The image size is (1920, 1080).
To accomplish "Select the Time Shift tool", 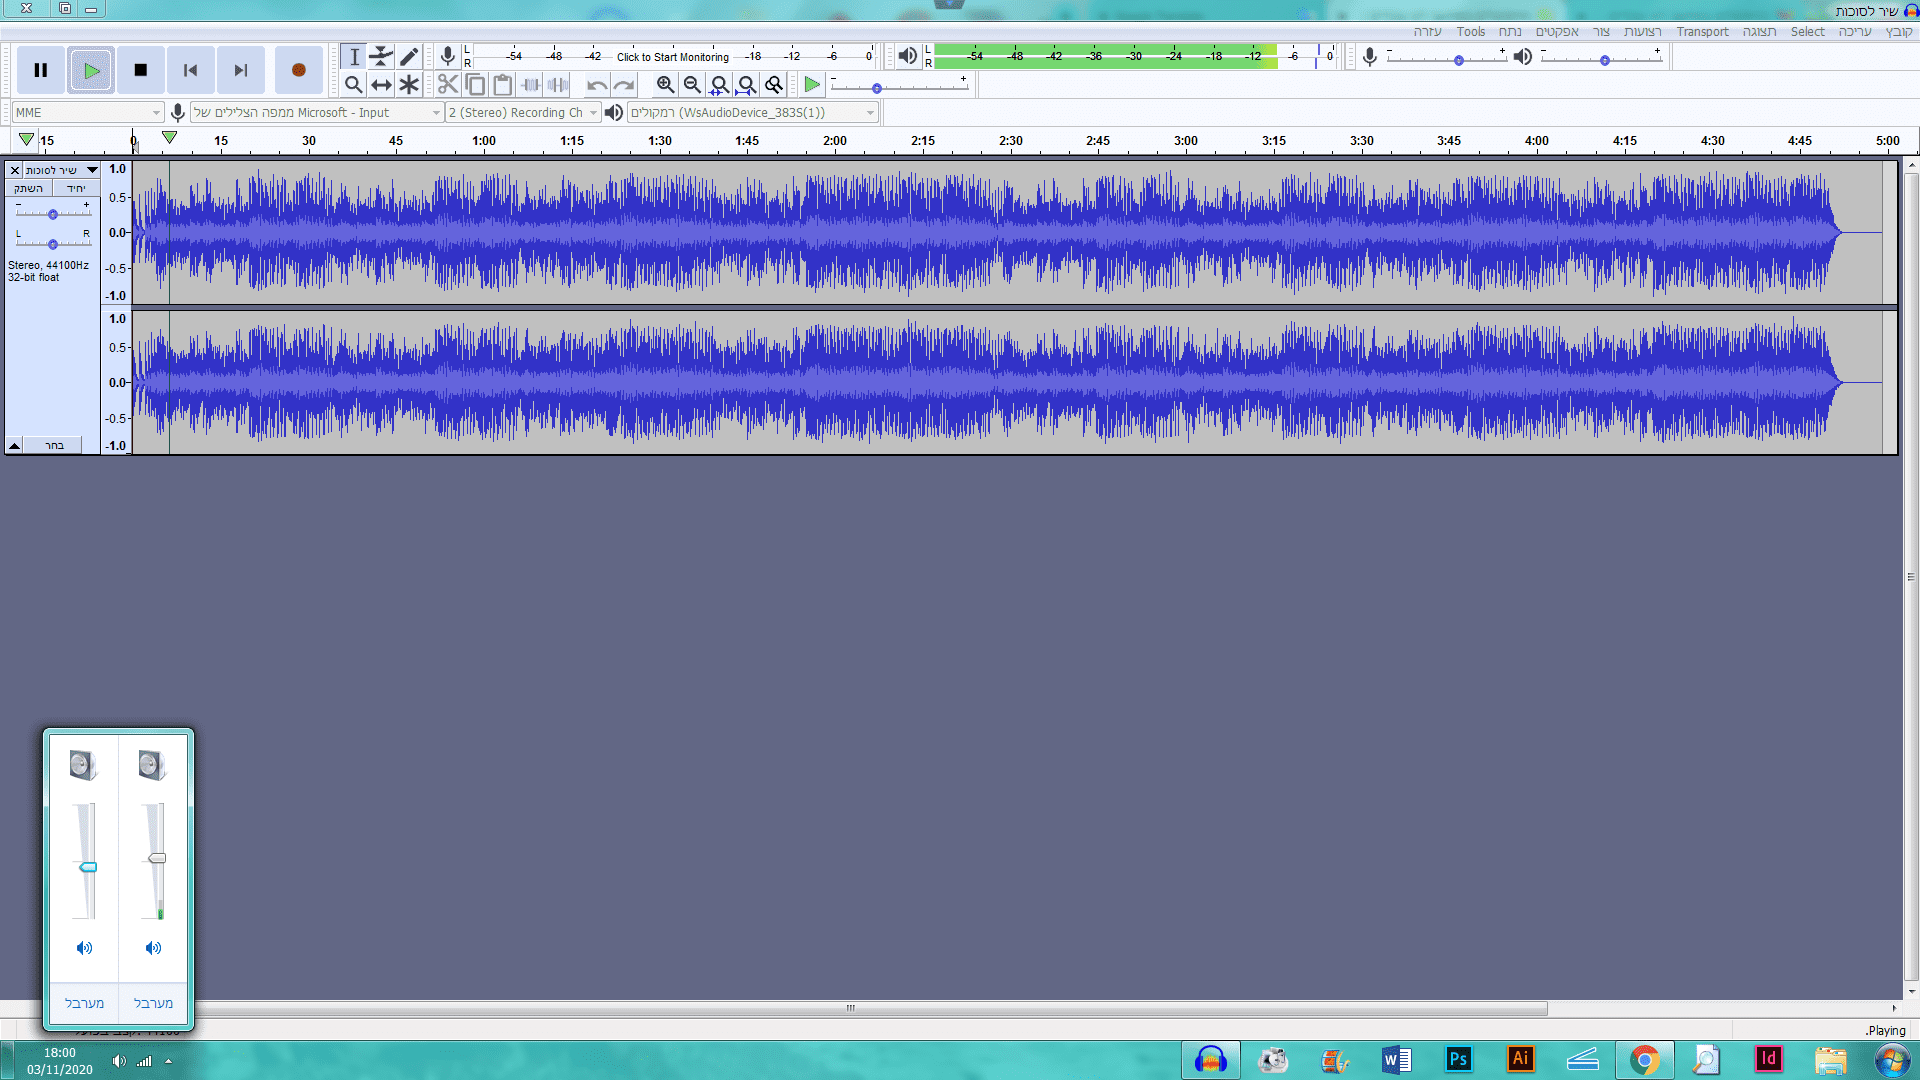I will (x=381, y=85).
